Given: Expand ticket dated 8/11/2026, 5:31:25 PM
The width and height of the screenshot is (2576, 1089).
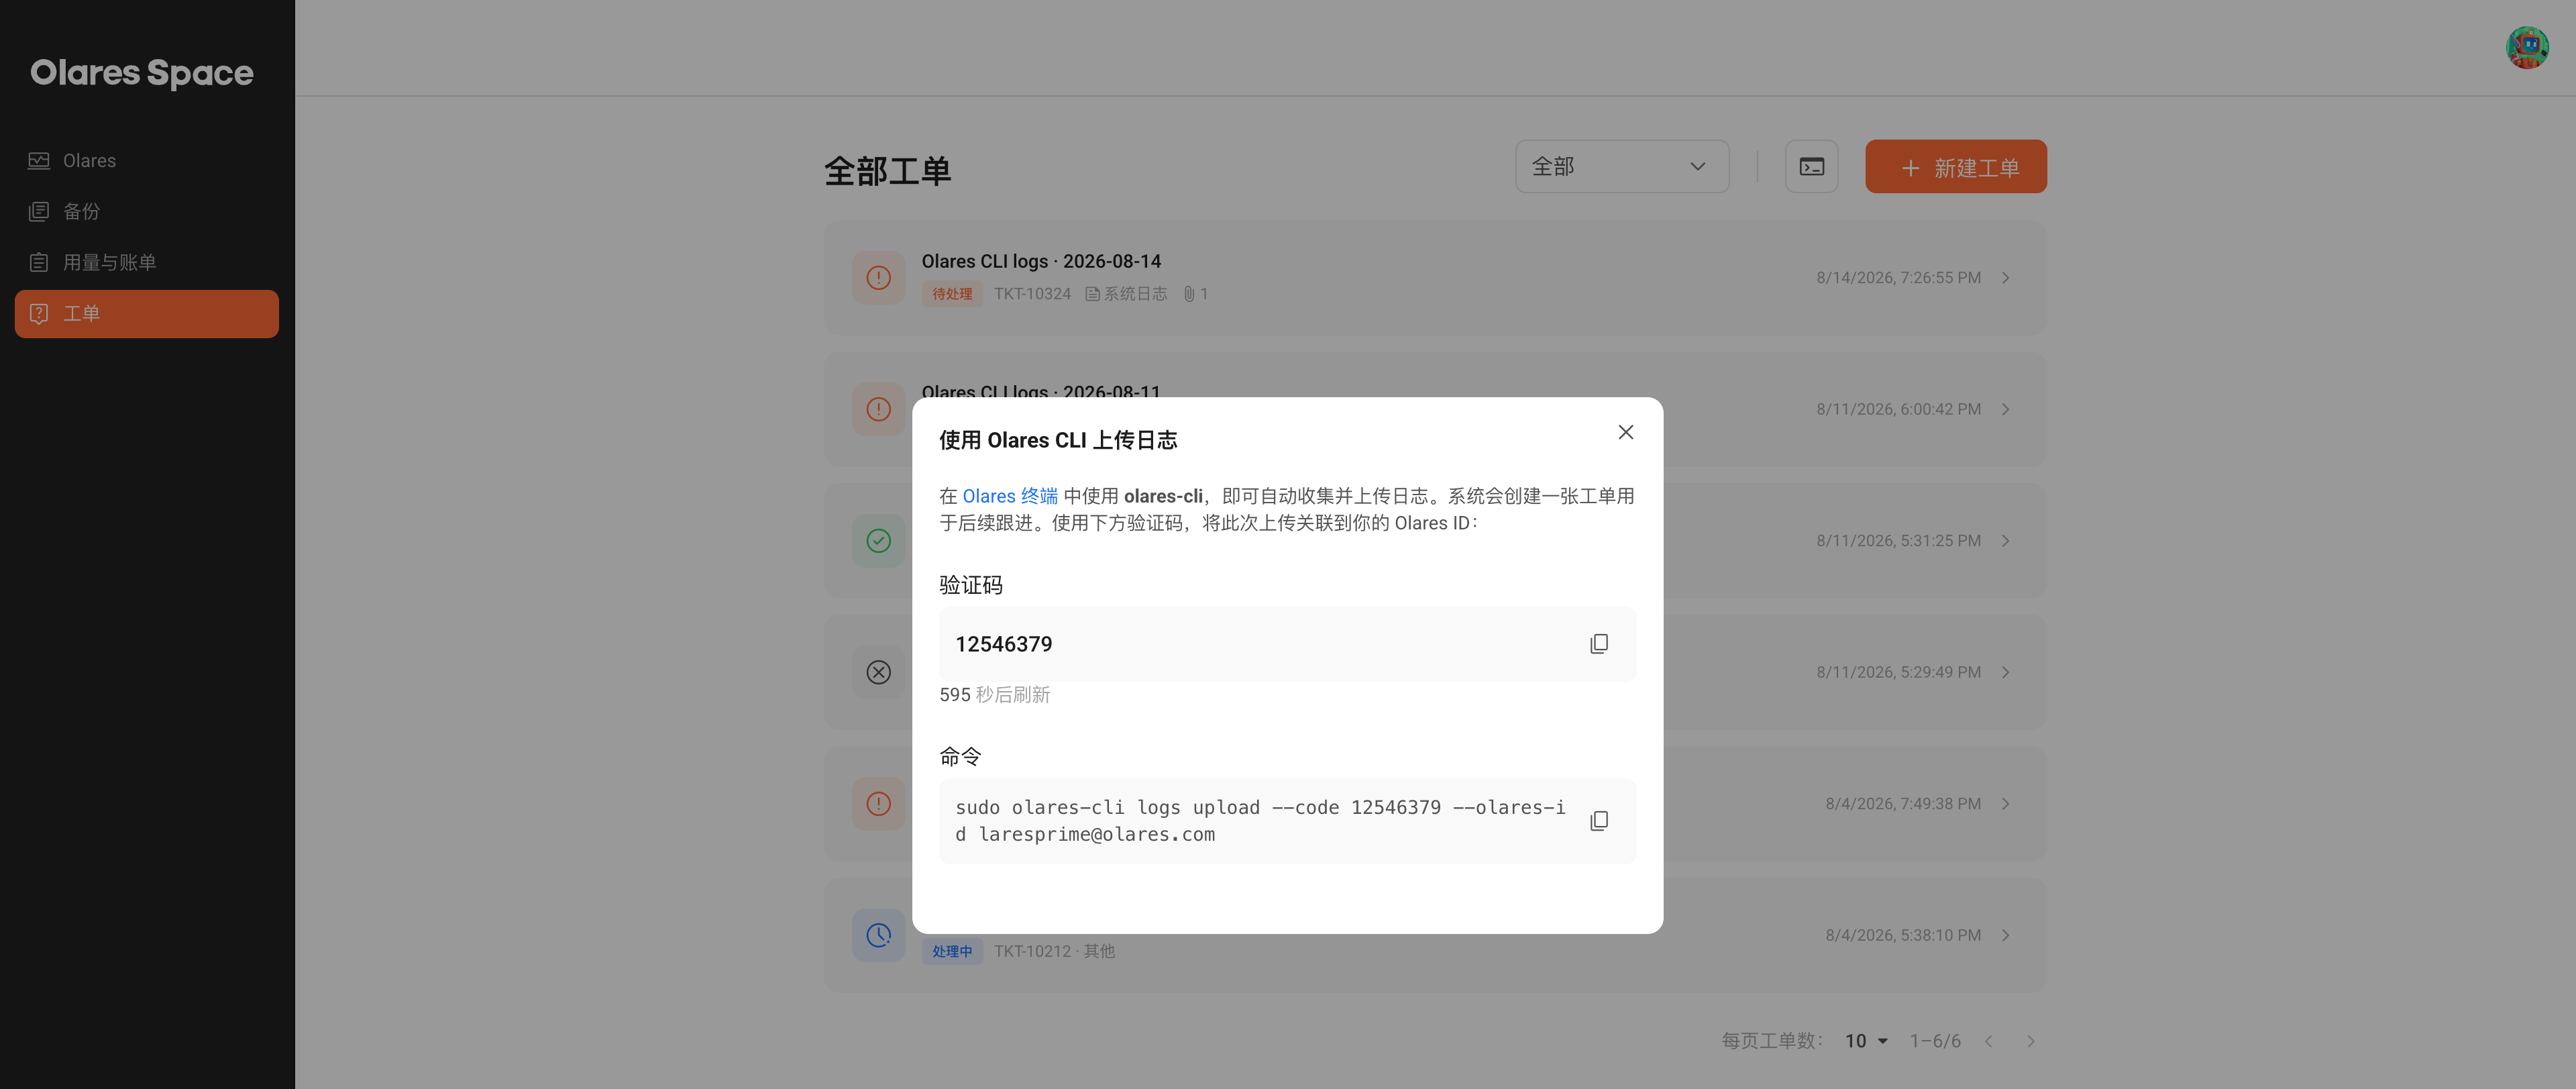Looking at the screenshot, I should [x=2006, y=541].
